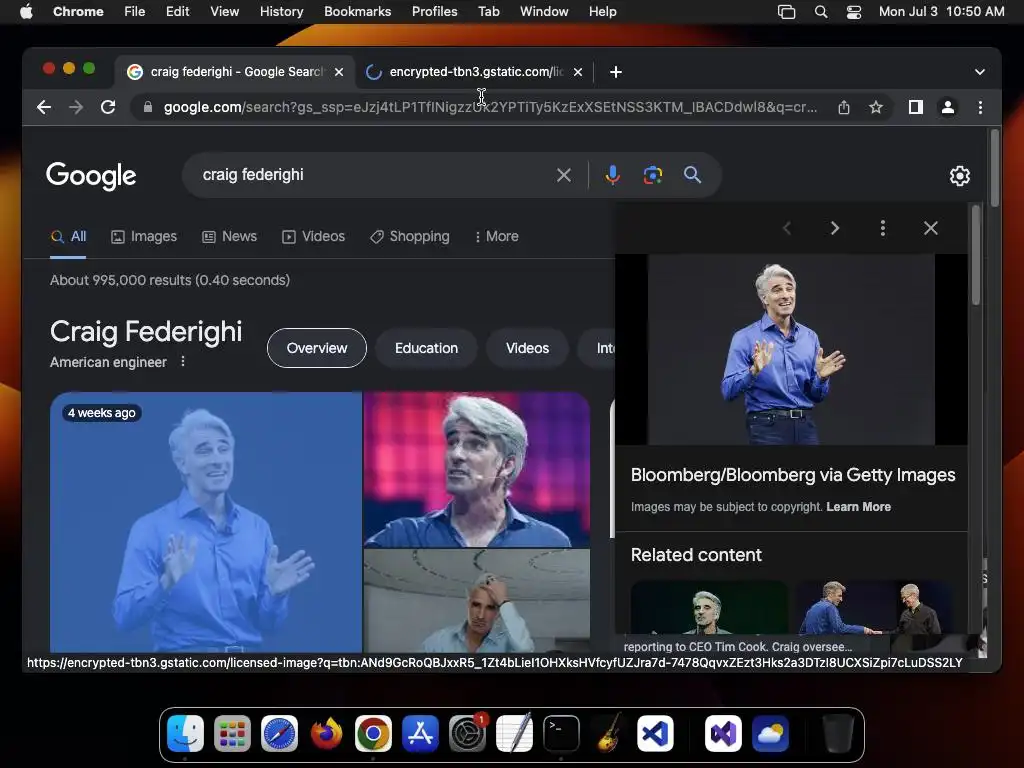This screenshot has width=1024, height=768.
Task: Open Visual Studio Code from the Dock
Action: (x=656, y=733)
